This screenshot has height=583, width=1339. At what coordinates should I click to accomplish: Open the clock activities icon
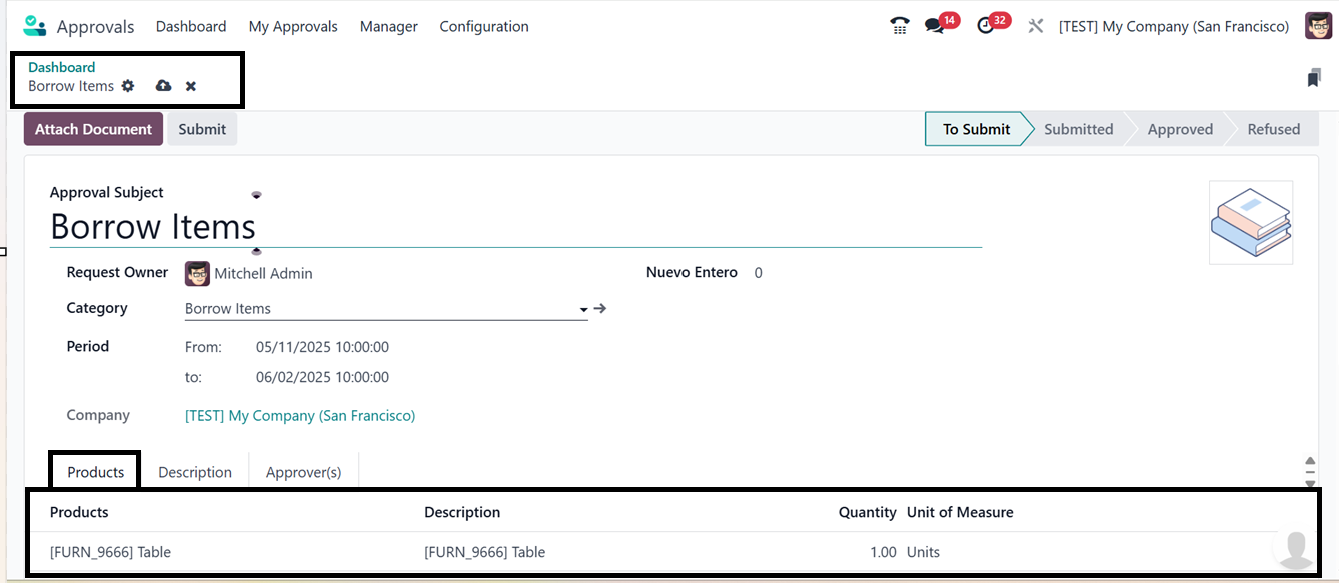[x=986, y=26]
